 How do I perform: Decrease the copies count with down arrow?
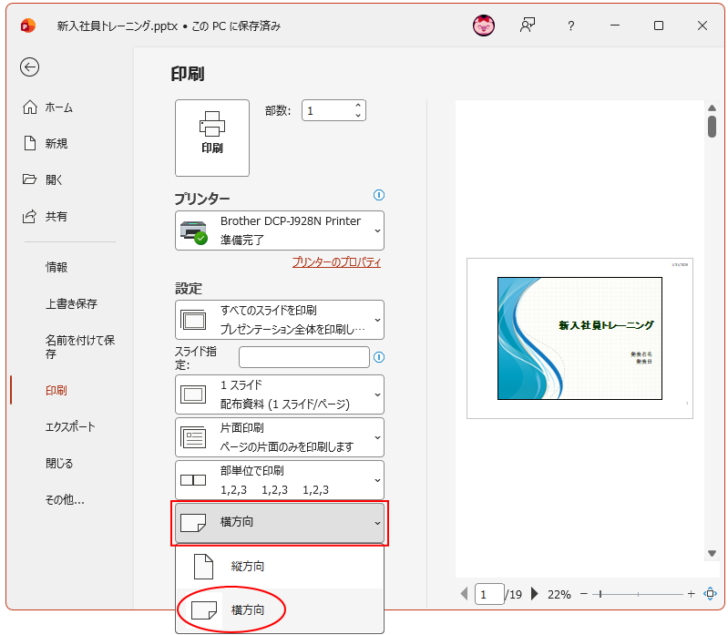[358, 116]
